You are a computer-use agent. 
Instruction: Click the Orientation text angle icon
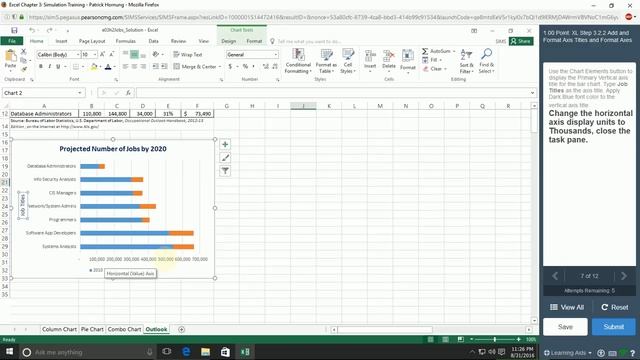tap(156, 54)
